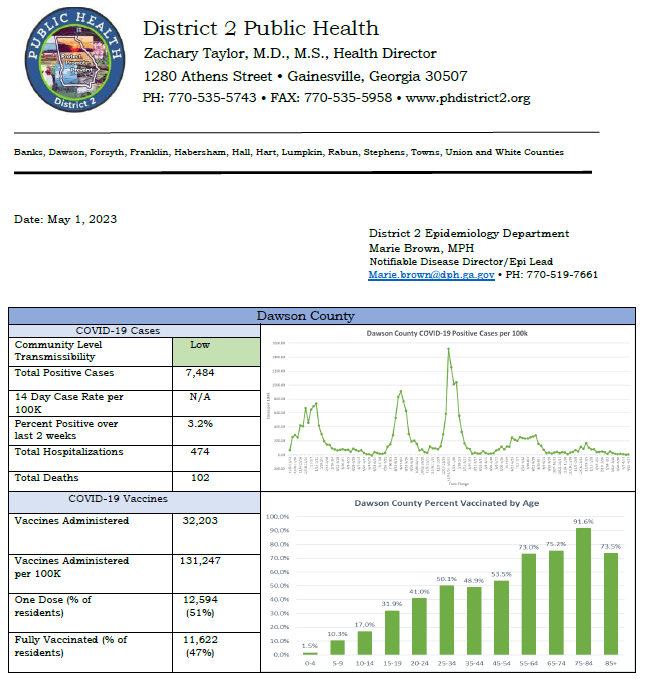Click Total Positive Cases value '7,484'
Viewport: 650px width, 687px height.
click(200, 373)
